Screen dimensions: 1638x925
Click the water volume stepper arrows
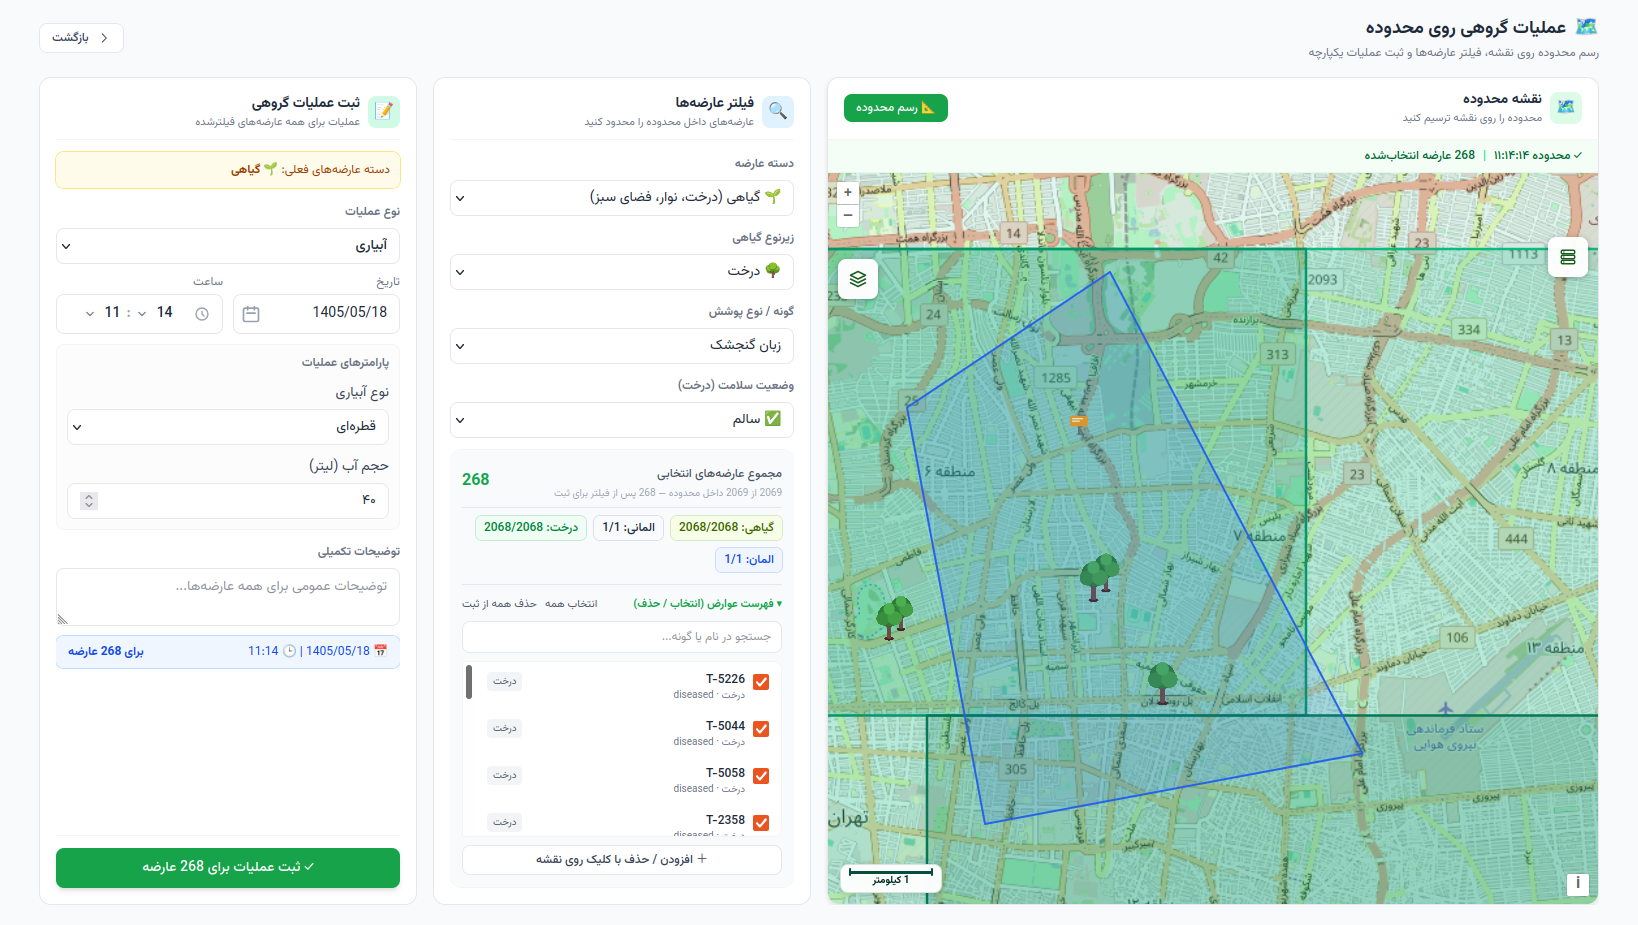click(x=89, y=501)
